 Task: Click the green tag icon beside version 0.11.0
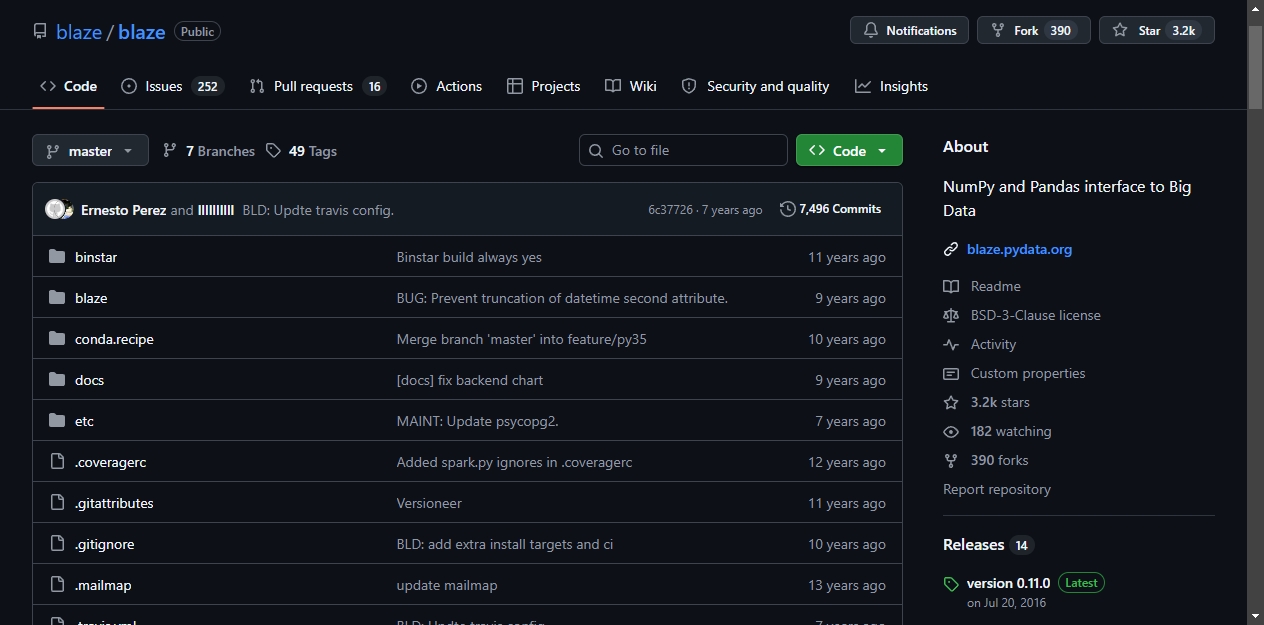[x=951, y=584]
